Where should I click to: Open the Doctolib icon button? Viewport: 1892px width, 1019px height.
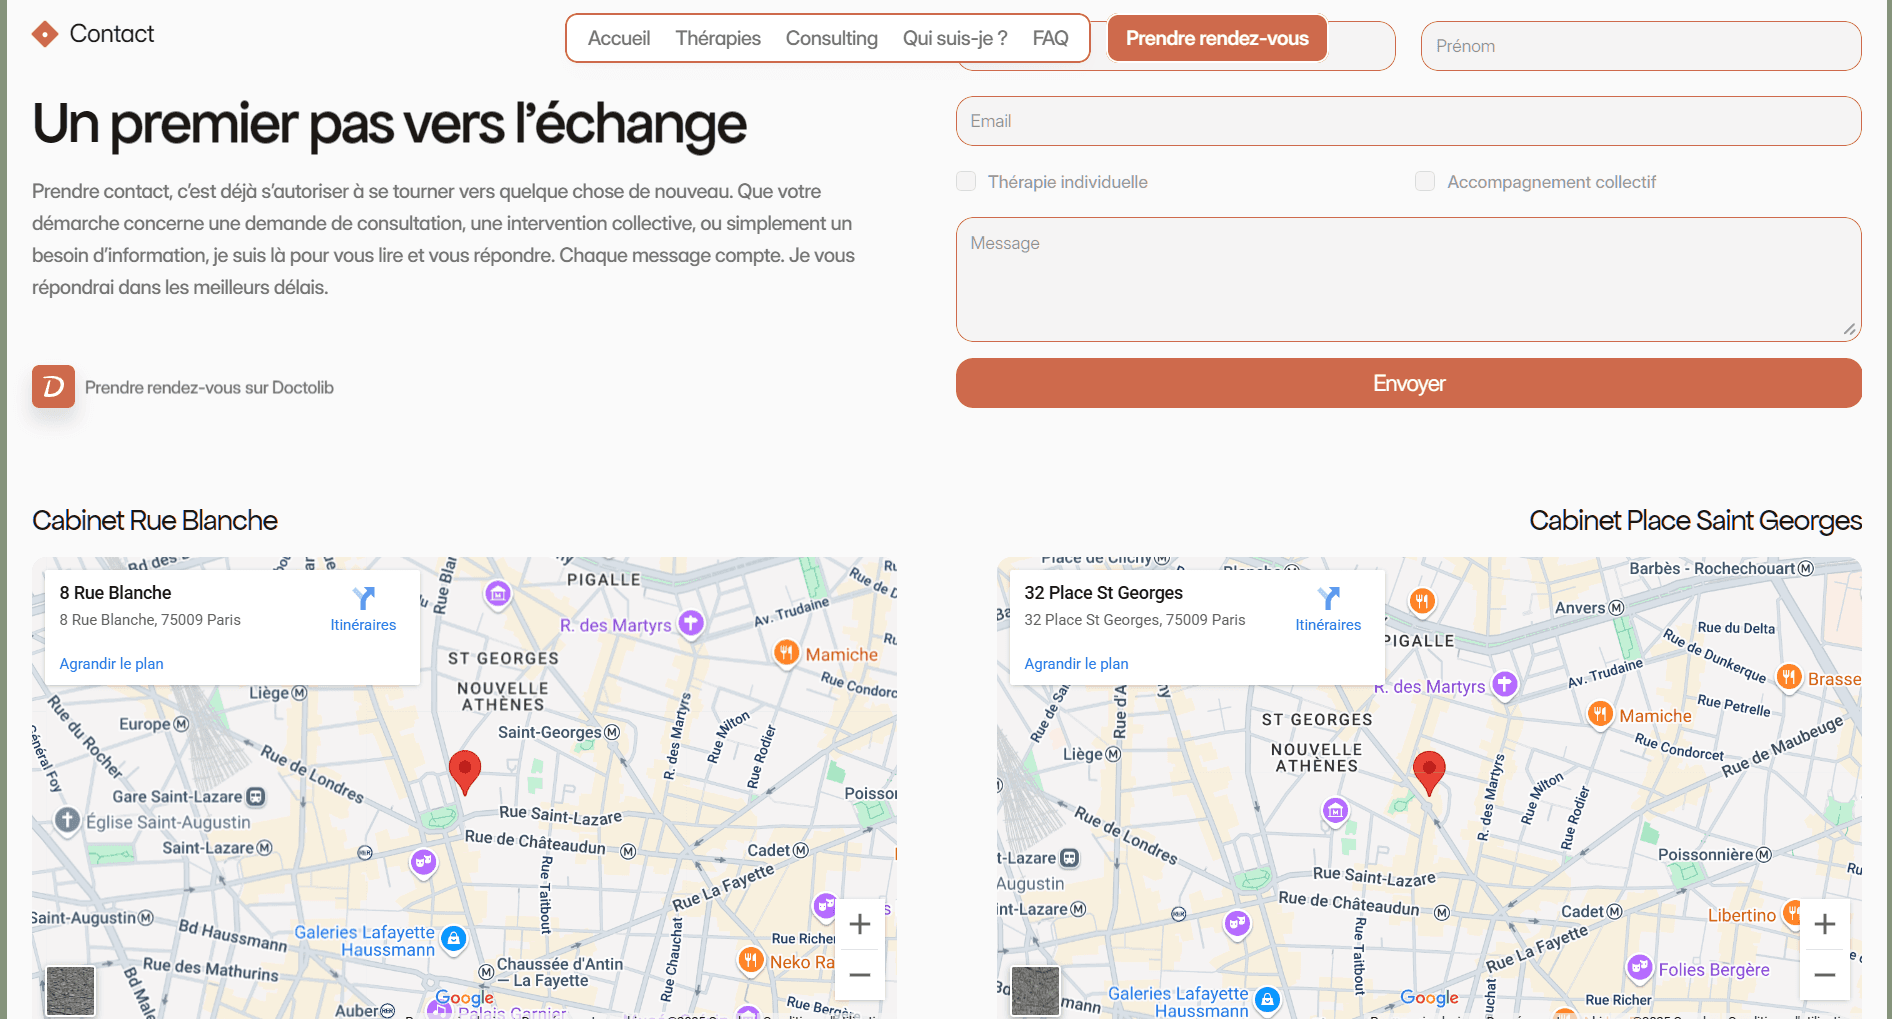click(53, 386)
